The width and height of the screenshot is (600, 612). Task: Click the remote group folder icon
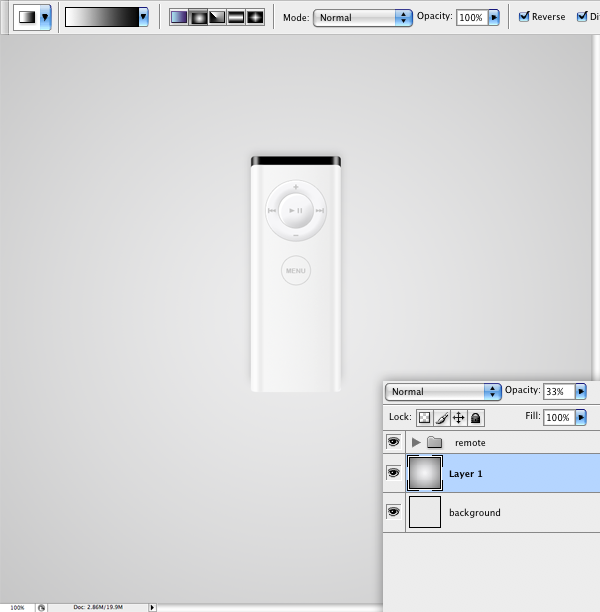tap(434, 442)
